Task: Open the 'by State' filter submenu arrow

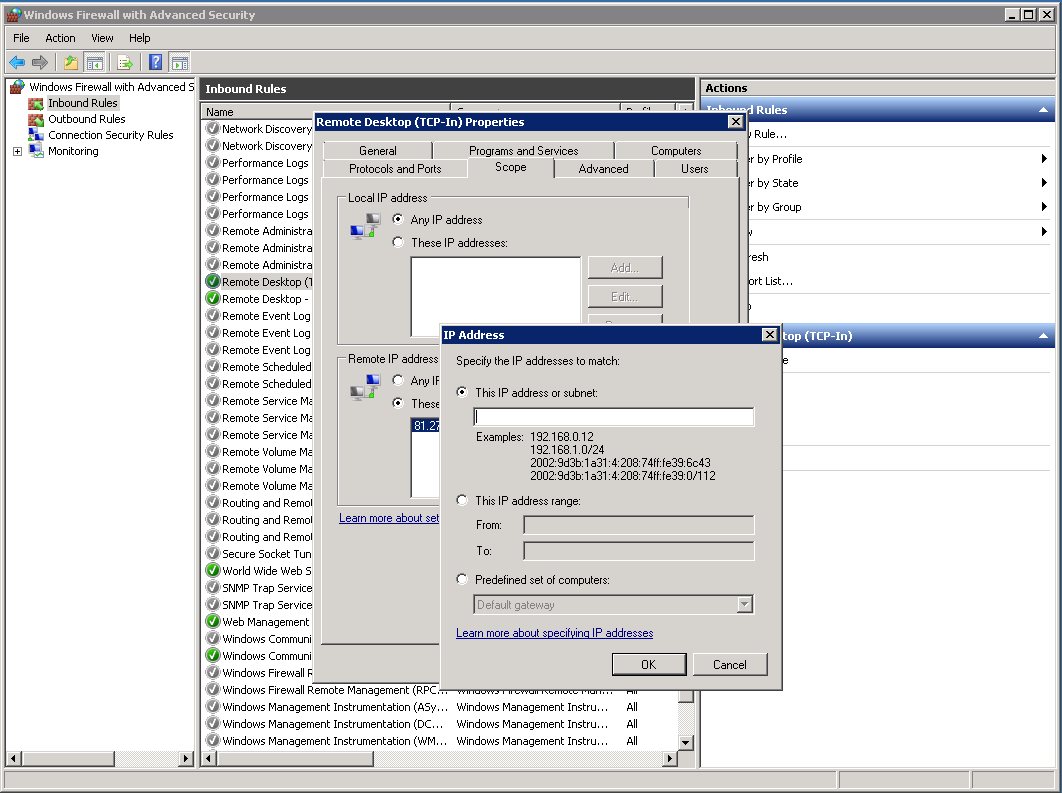Action: [x=1044, y=183]
